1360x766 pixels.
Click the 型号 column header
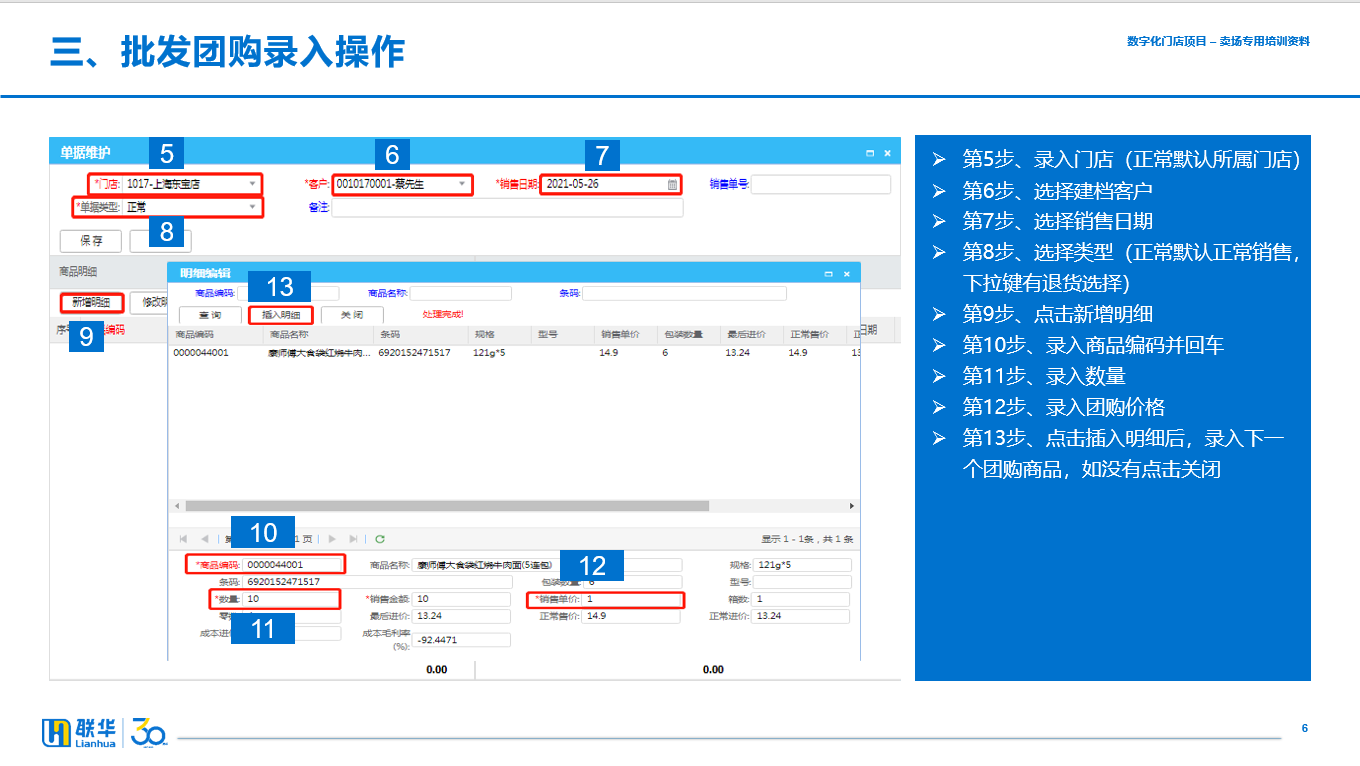(x=564, y=334)
